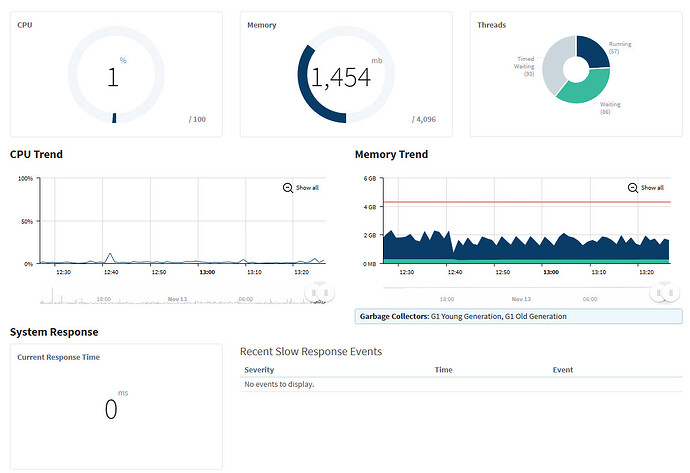Click the Current Response Time value
The width and height of the screenshot is (690, 473).
point(111,409)
